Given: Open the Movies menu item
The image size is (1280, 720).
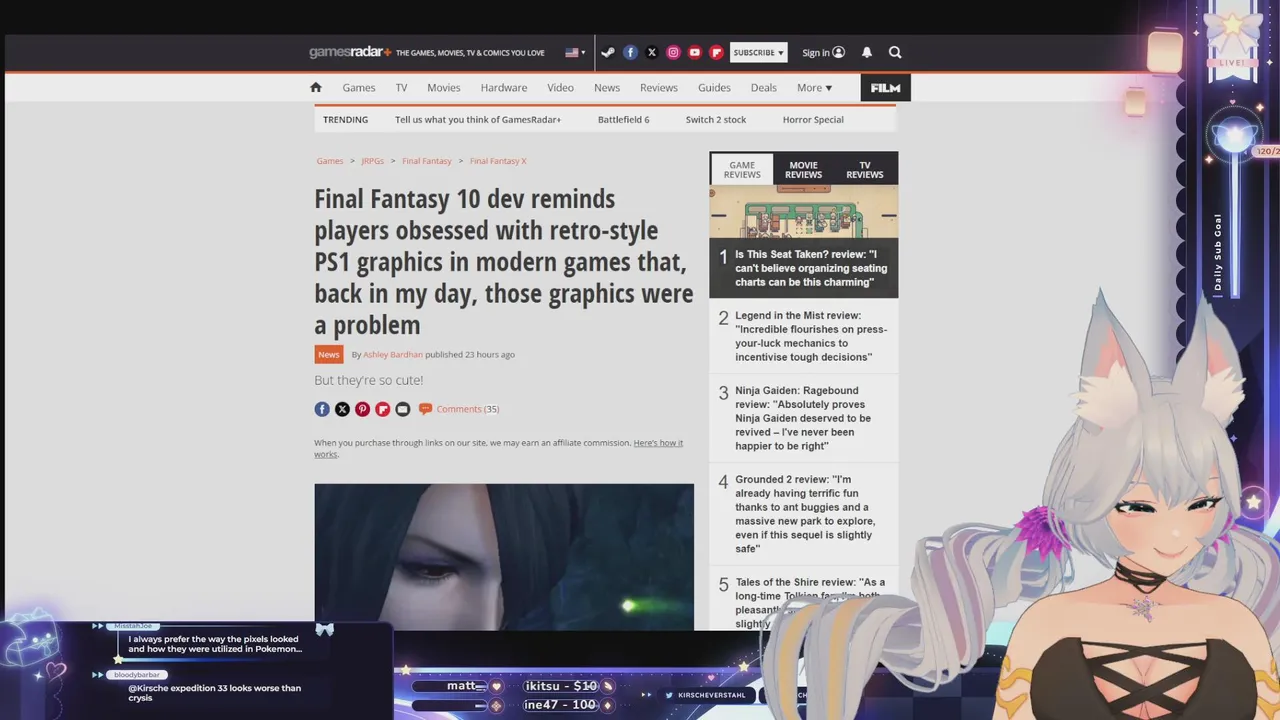Looking at the screenshot, I should click(444, 87).
